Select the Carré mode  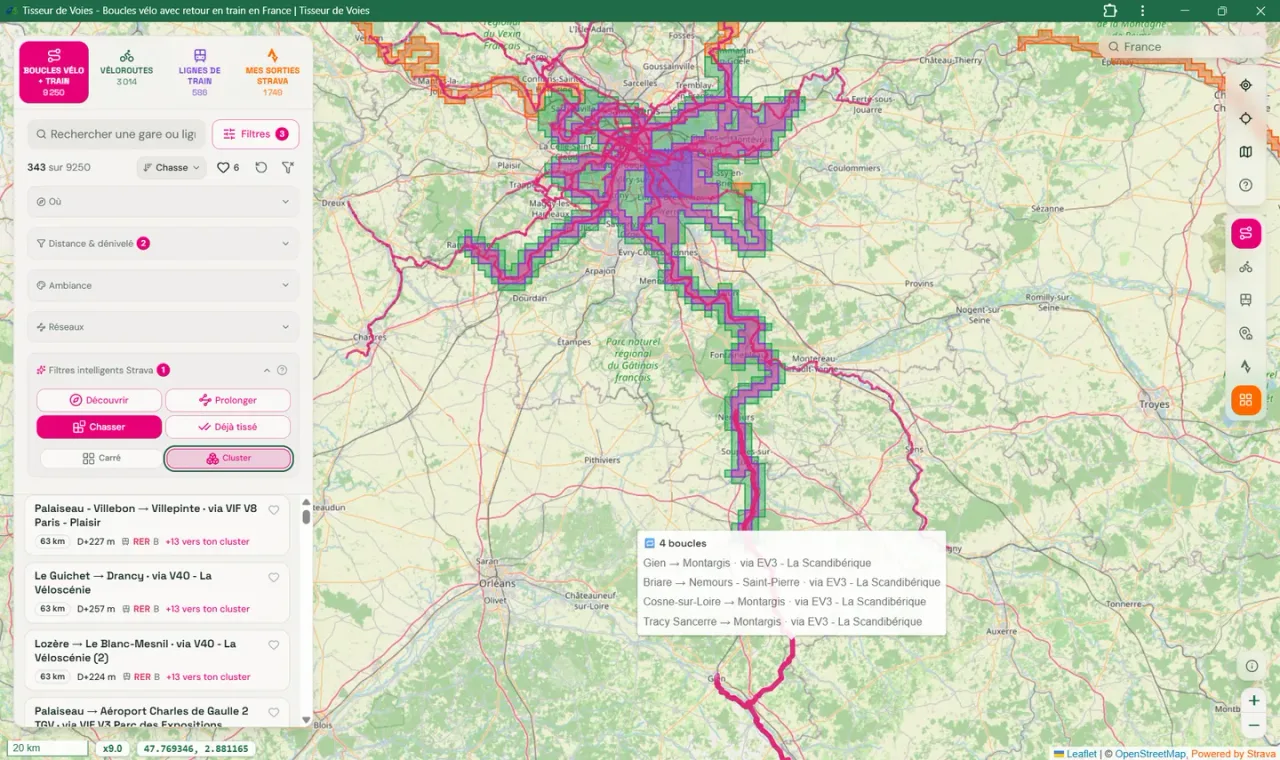click(100, 458)
